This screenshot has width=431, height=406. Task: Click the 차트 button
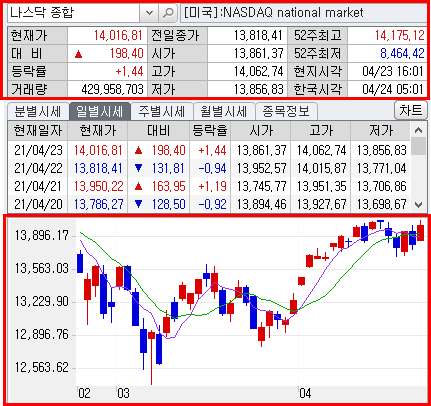tap(411, 110)
